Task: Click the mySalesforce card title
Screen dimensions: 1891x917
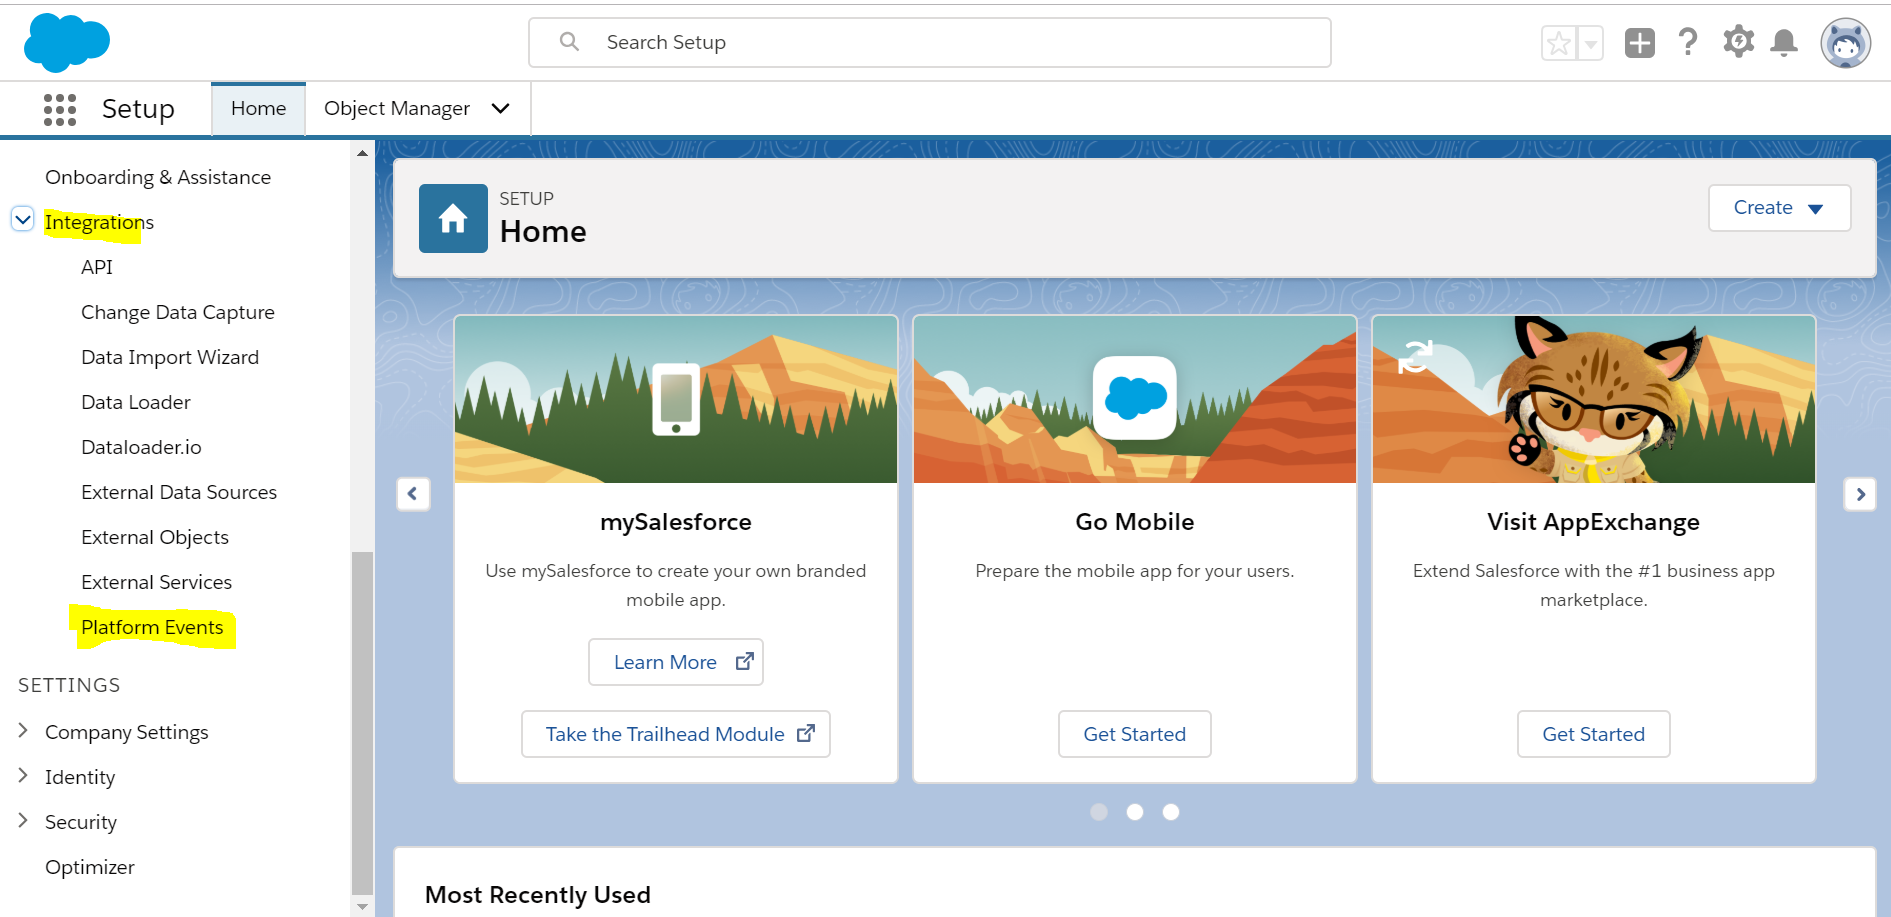Action: pyautogui.click(x=676, y=522)
